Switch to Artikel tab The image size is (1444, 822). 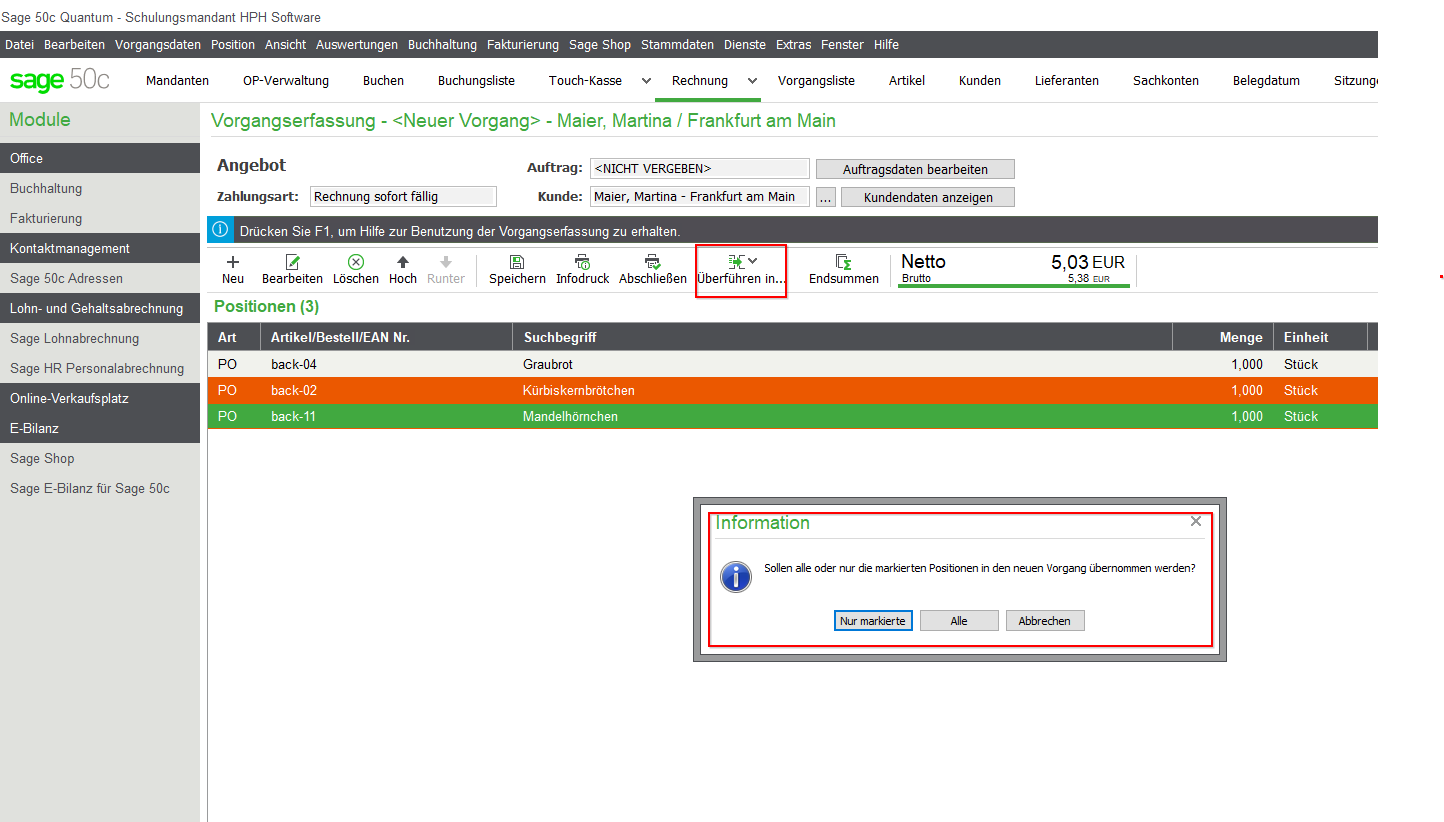pyautogui.click(x=907, y=81)
